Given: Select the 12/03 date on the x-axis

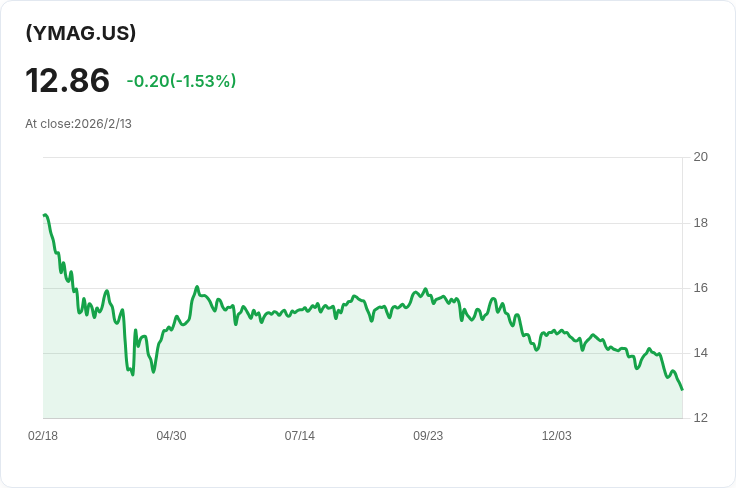Looking at the screenshot, I should [557, 436].
